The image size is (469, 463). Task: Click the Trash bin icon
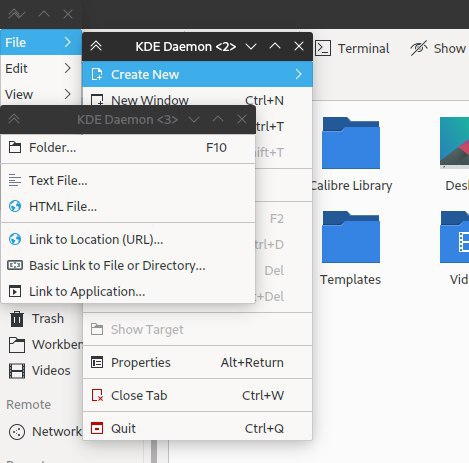[17, 318]
